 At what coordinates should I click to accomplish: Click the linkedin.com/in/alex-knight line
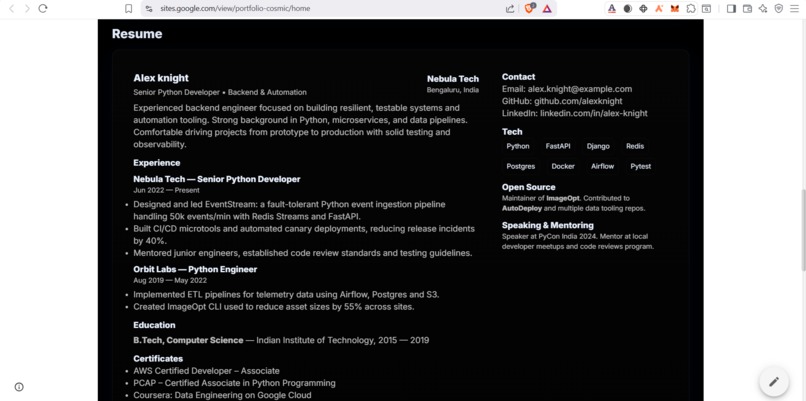tap(575, 113)
